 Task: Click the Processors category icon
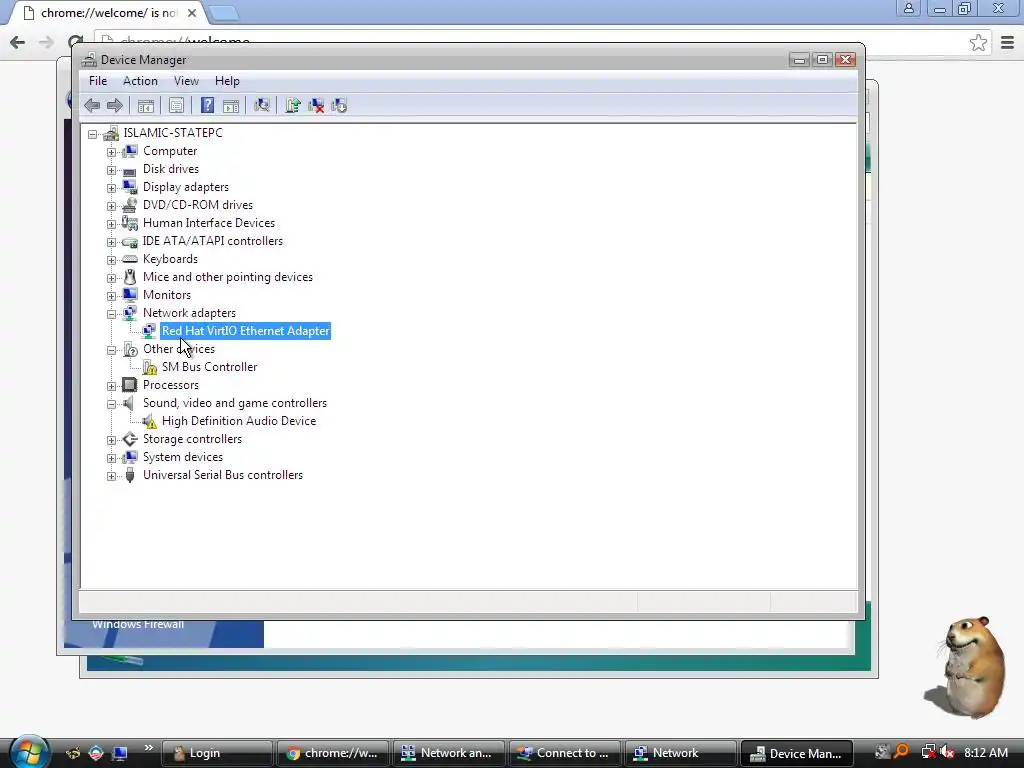point(130,385)
